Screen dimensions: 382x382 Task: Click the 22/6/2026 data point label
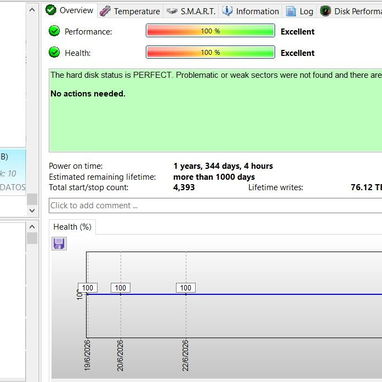tap(186, 288)
